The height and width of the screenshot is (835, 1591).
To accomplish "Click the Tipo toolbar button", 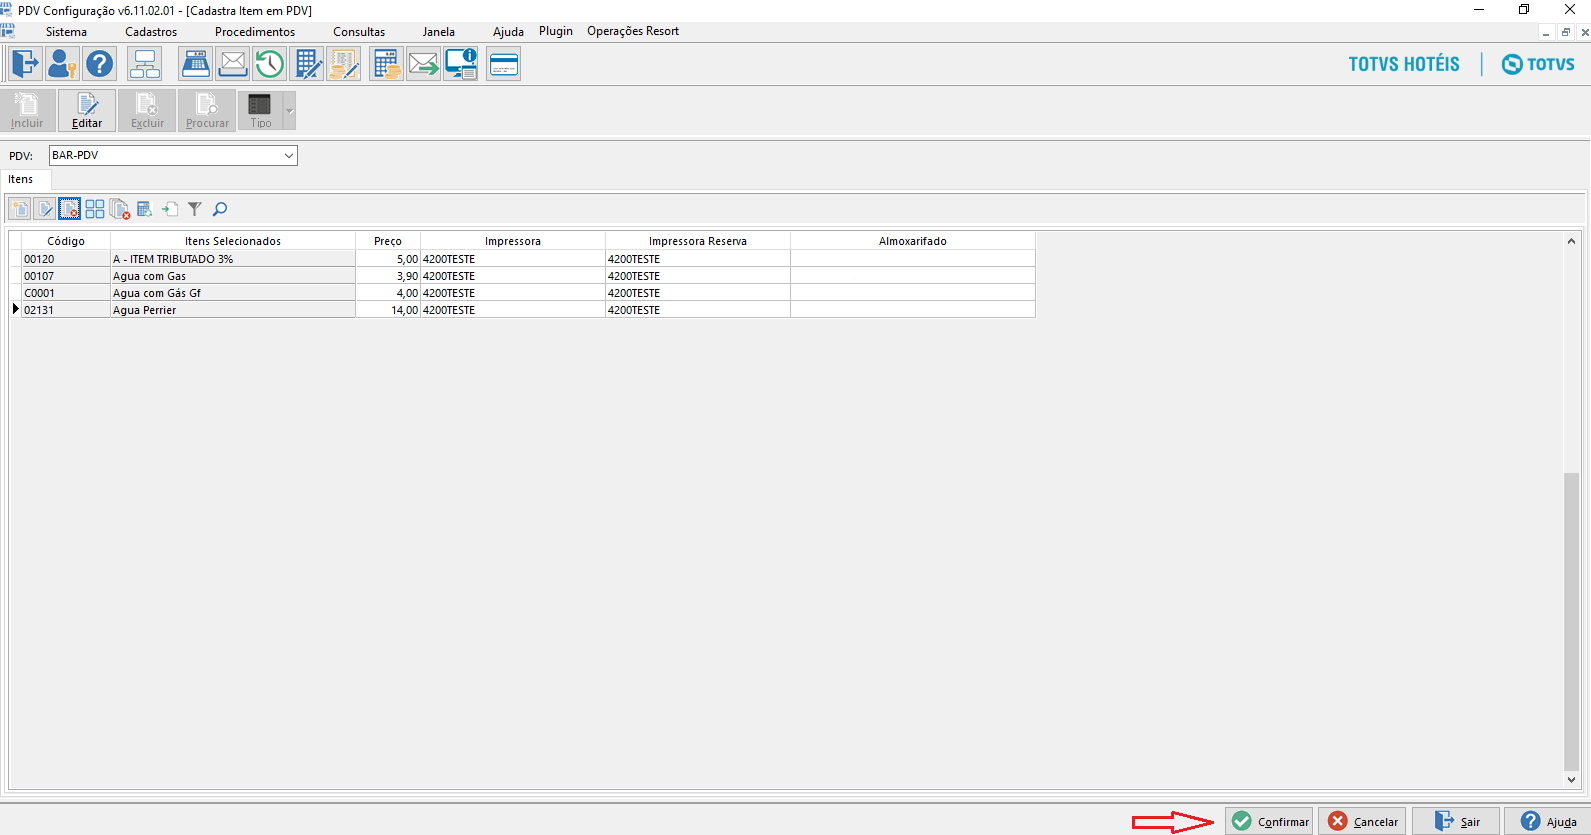I will [261, 111].
